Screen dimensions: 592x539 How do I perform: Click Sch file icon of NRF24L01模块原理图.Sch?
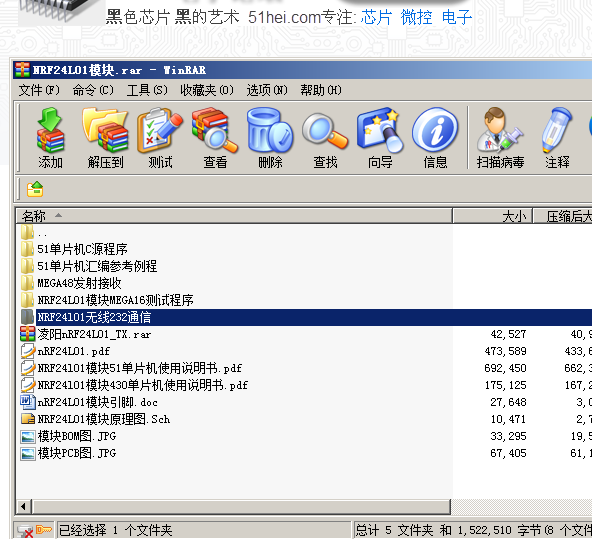click(28, 419)
